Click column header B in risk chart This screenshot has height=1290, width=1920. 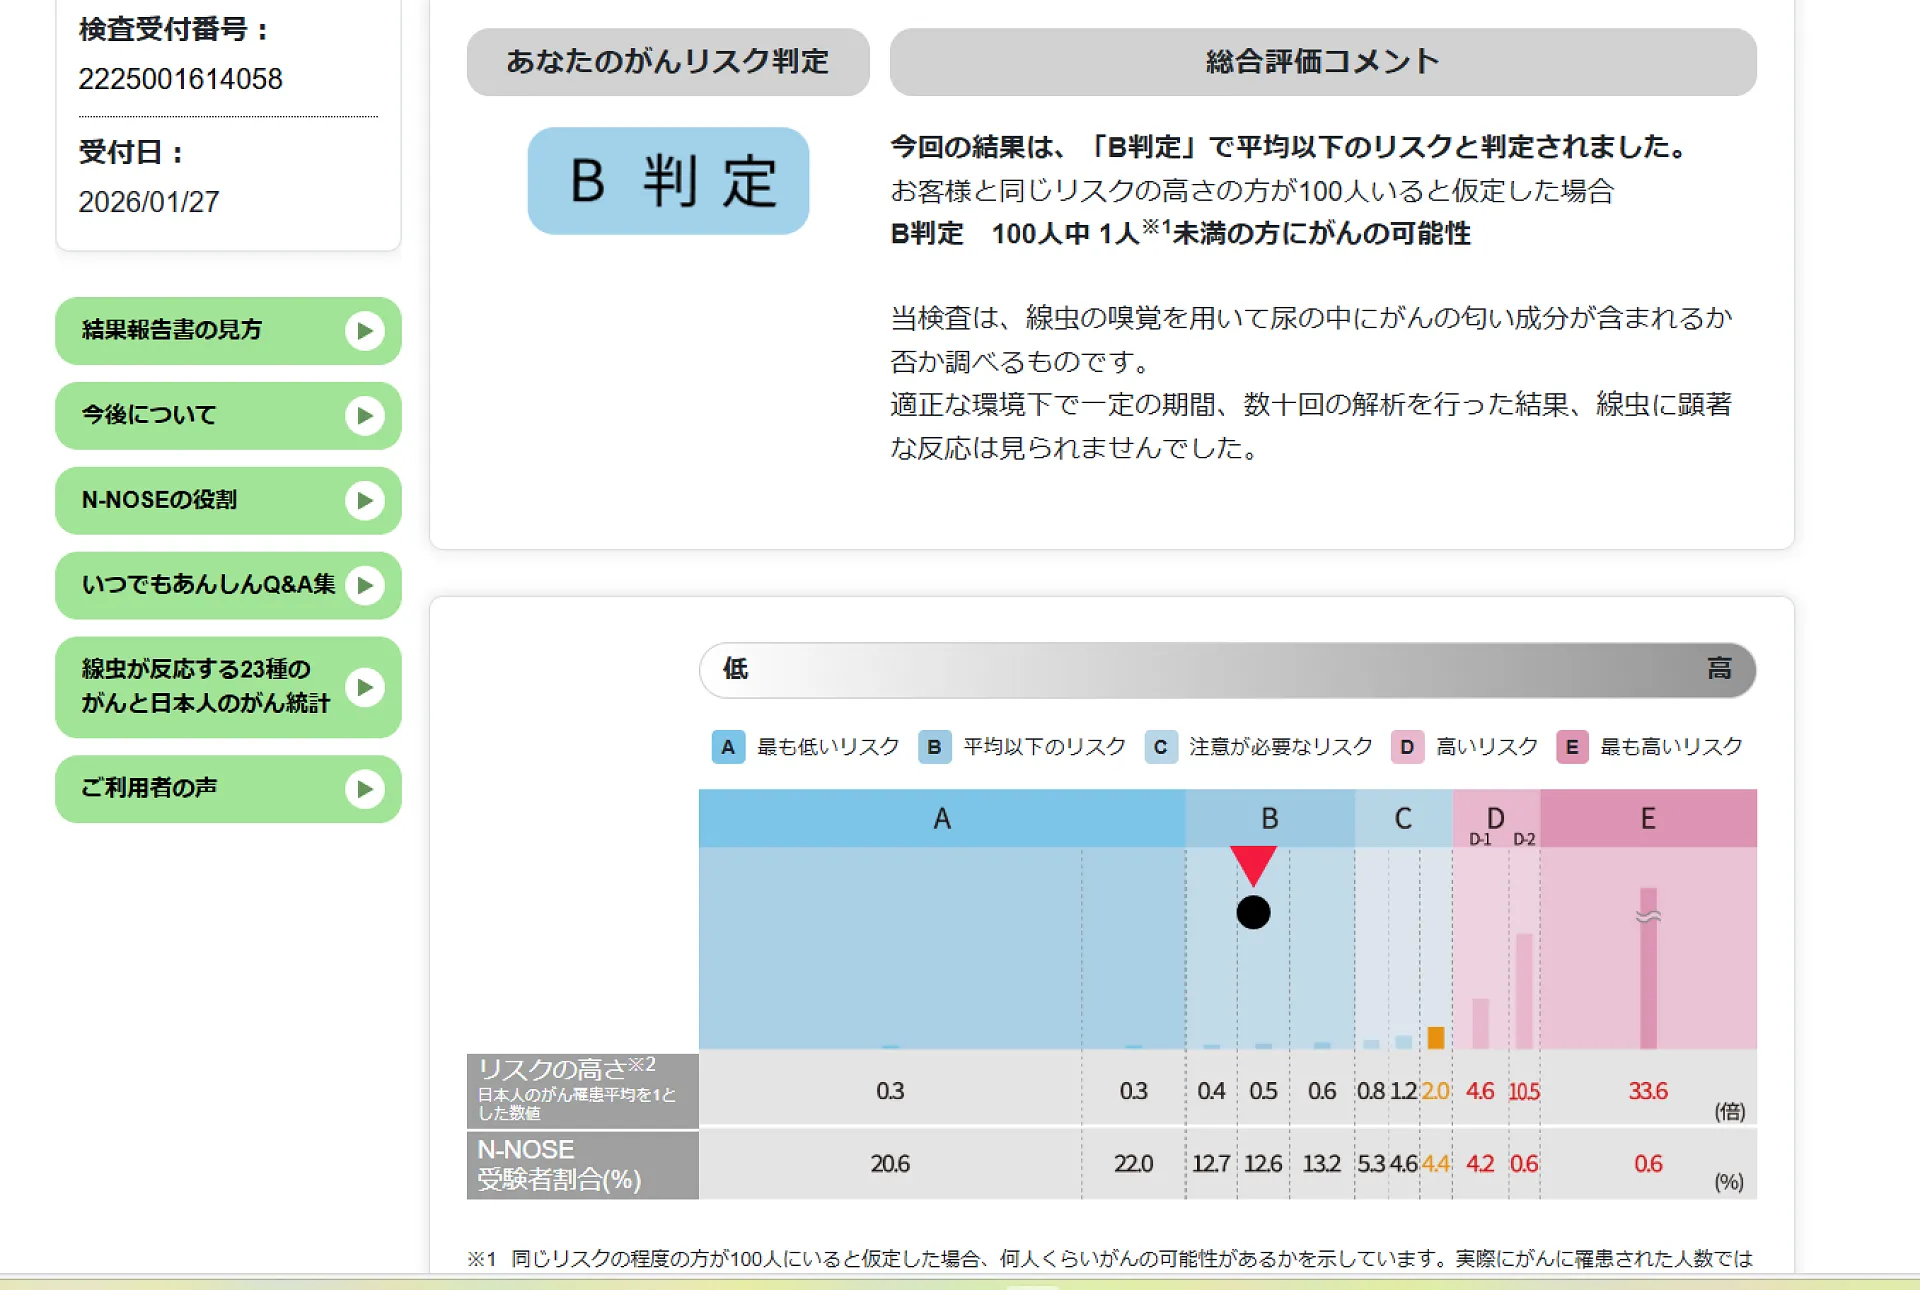click(1269, 819)
